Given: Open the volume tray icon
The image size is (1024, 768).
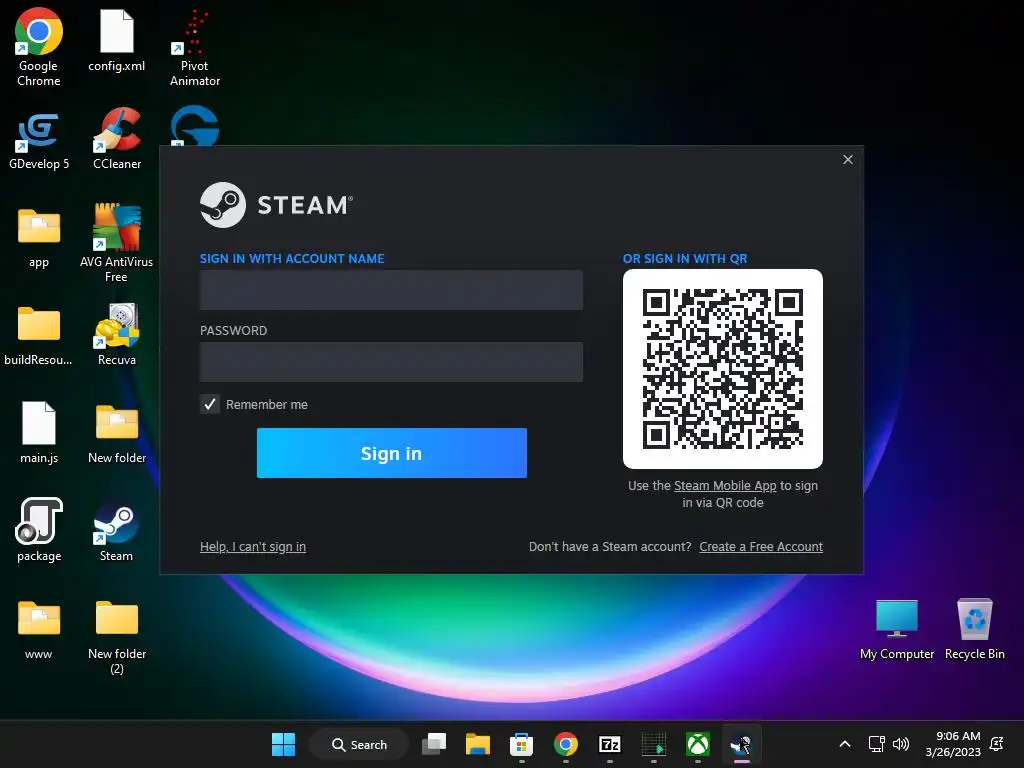Looking at the screenshot, I should pyautogui.click(x=901, y=744).
